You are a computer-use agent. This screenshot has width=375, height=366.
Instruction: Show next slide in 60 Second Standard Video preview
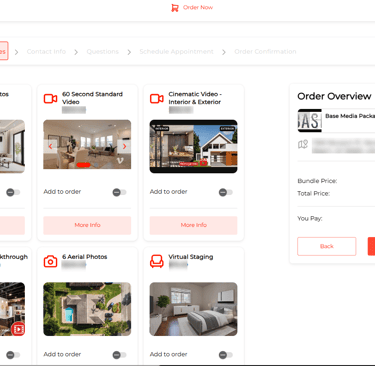tap(124, 146)
